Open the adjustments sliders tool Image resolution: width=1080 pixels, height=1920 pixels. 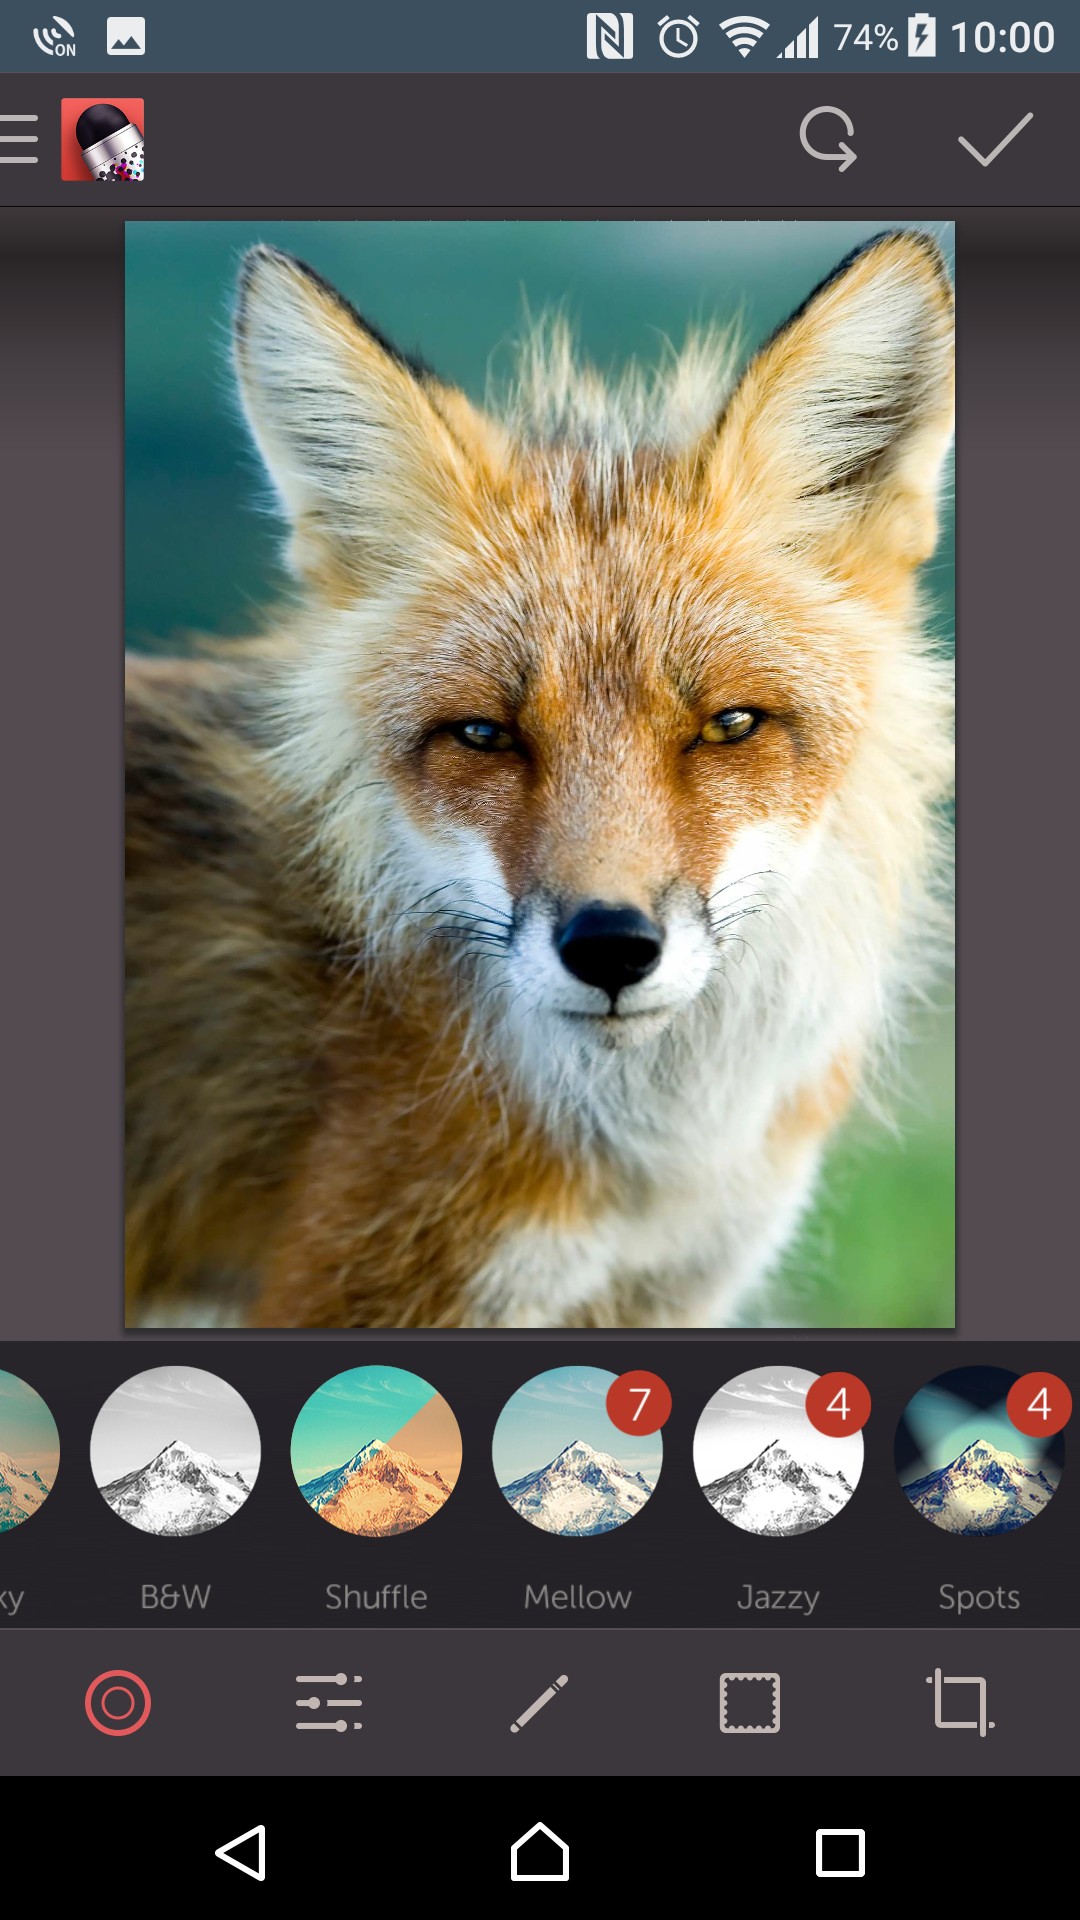(329, 1702)
